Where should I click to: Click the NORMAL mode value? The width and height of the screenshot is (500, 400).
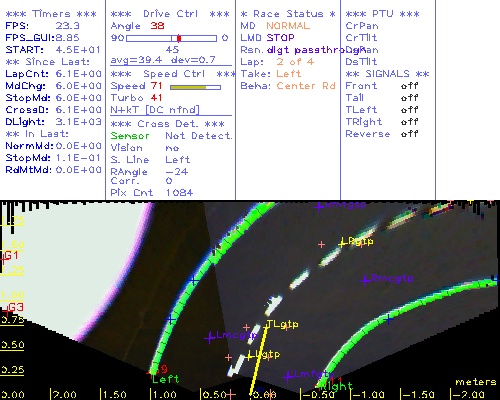click(288, 26)
